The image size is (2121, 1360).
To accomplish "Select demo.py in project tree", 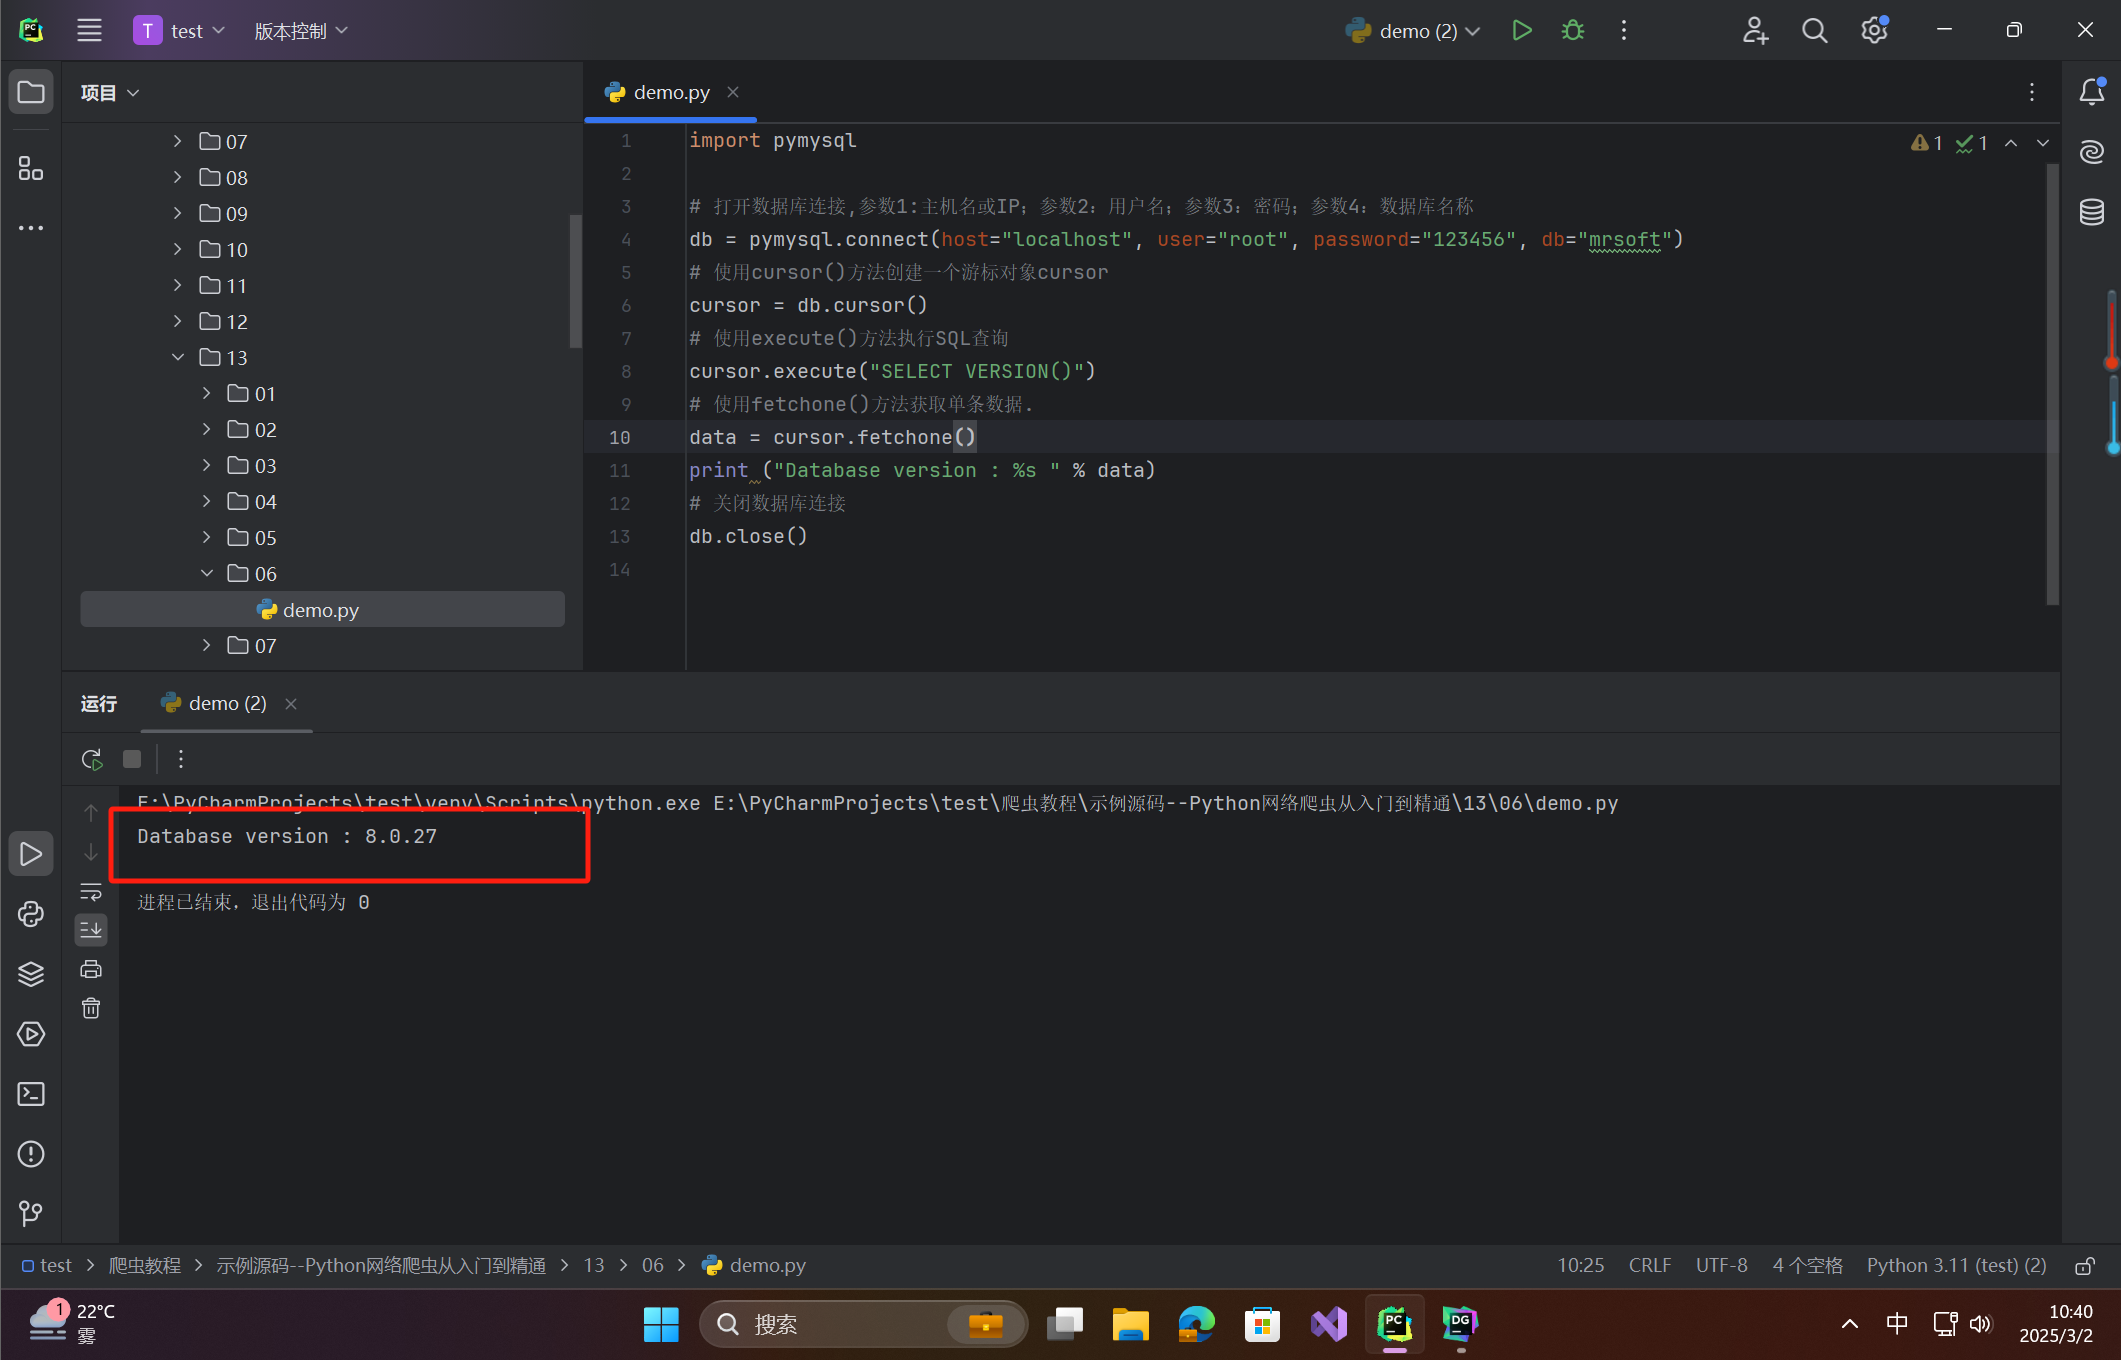I will pyautogui.click(x=322, y=609).
